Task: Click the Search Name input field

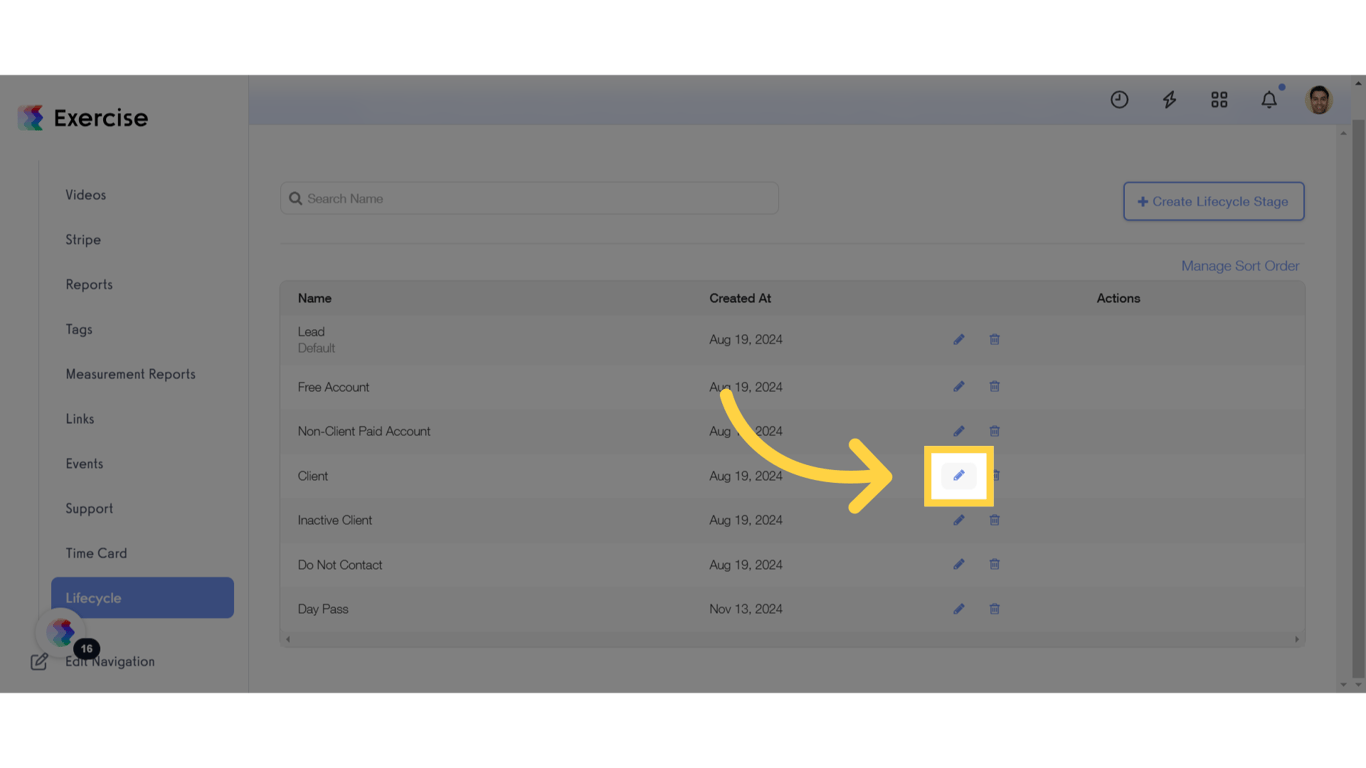Action: pos(529,198)
